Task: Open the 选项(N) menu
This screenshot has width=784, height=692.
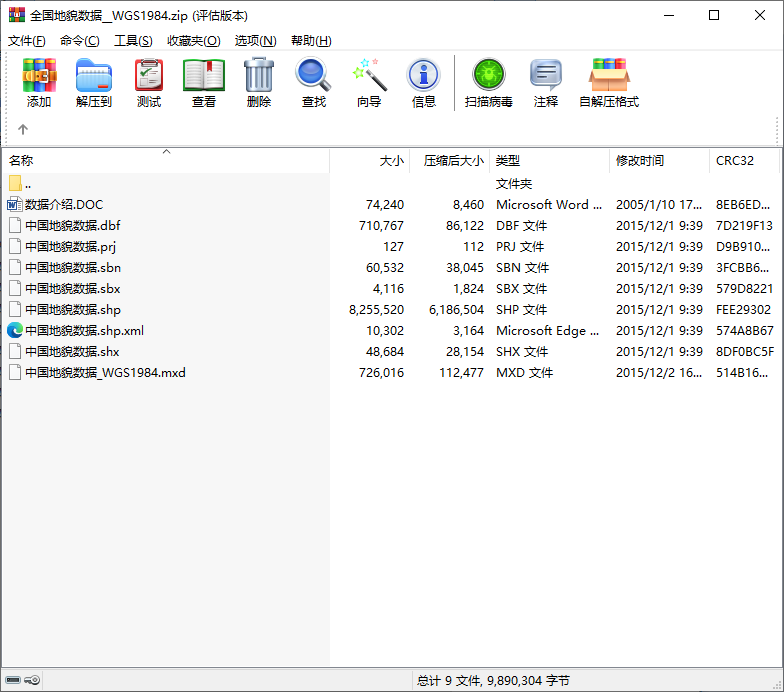Action: pos(256,40)
